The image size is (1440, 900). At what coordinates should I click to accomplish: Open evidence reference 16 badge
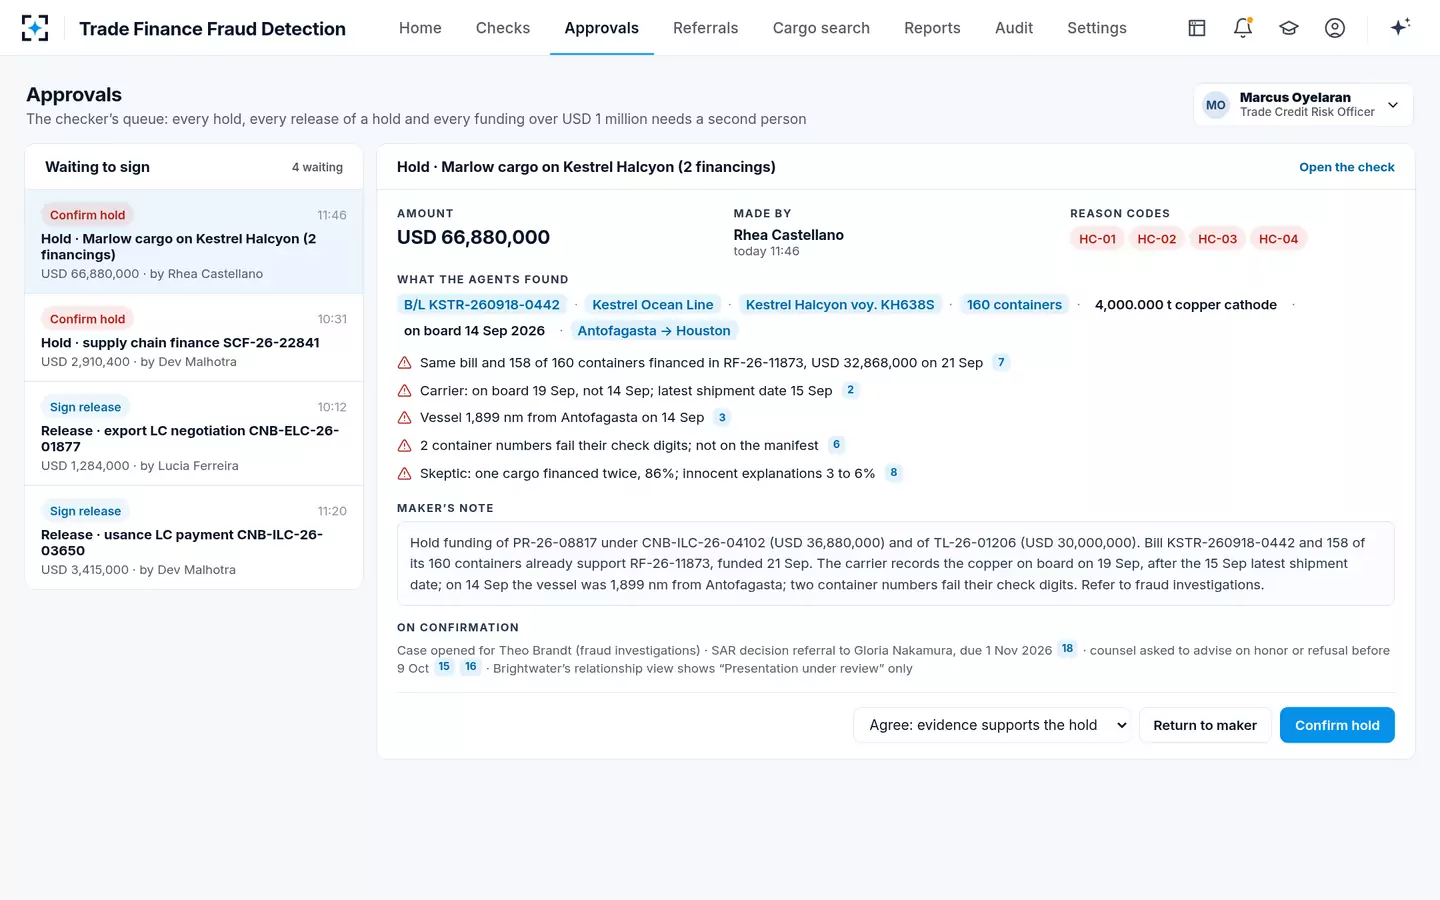471,667
